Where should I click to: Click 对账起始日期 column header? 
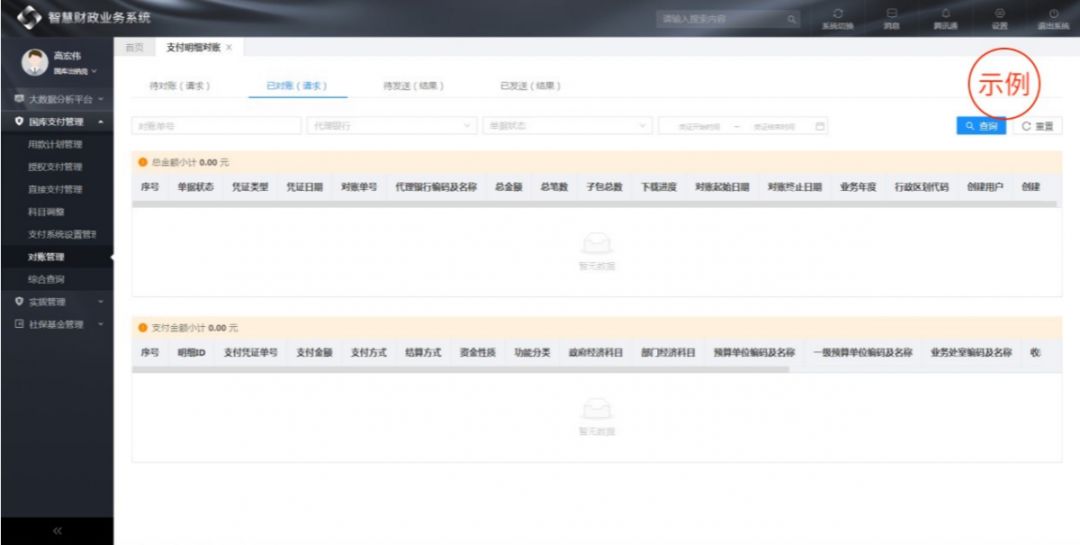(x=722, y=187)
